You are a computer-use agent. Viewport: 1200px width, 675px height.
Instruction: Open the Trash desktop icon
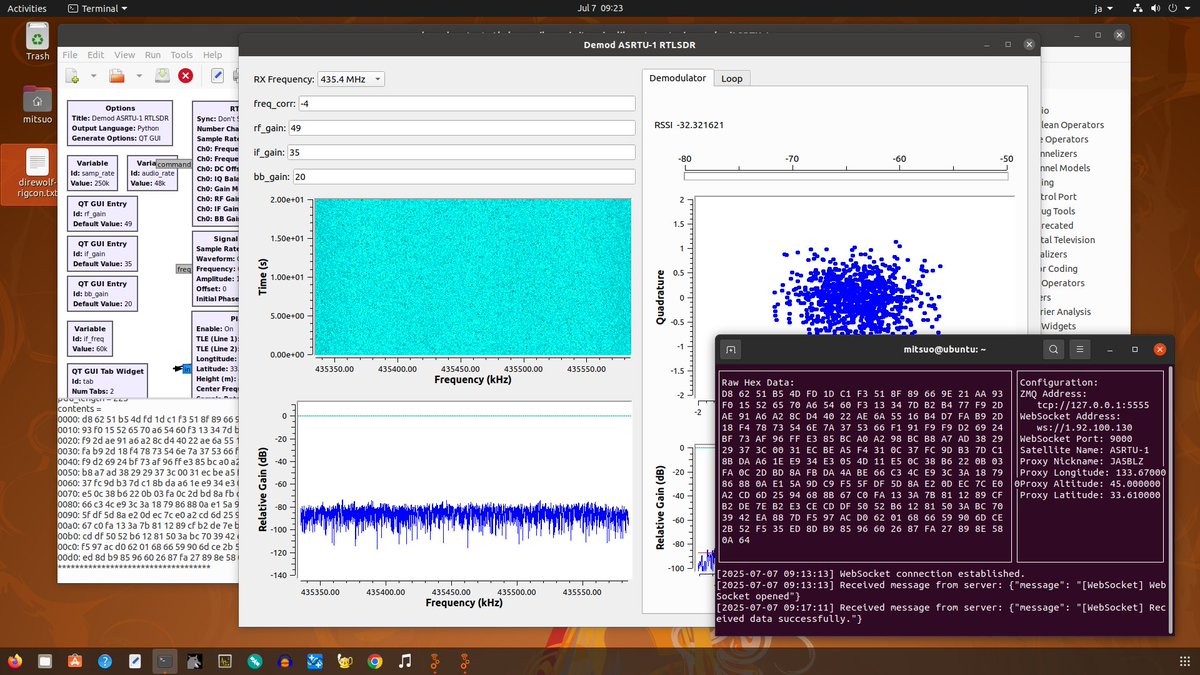click(37, 43)
